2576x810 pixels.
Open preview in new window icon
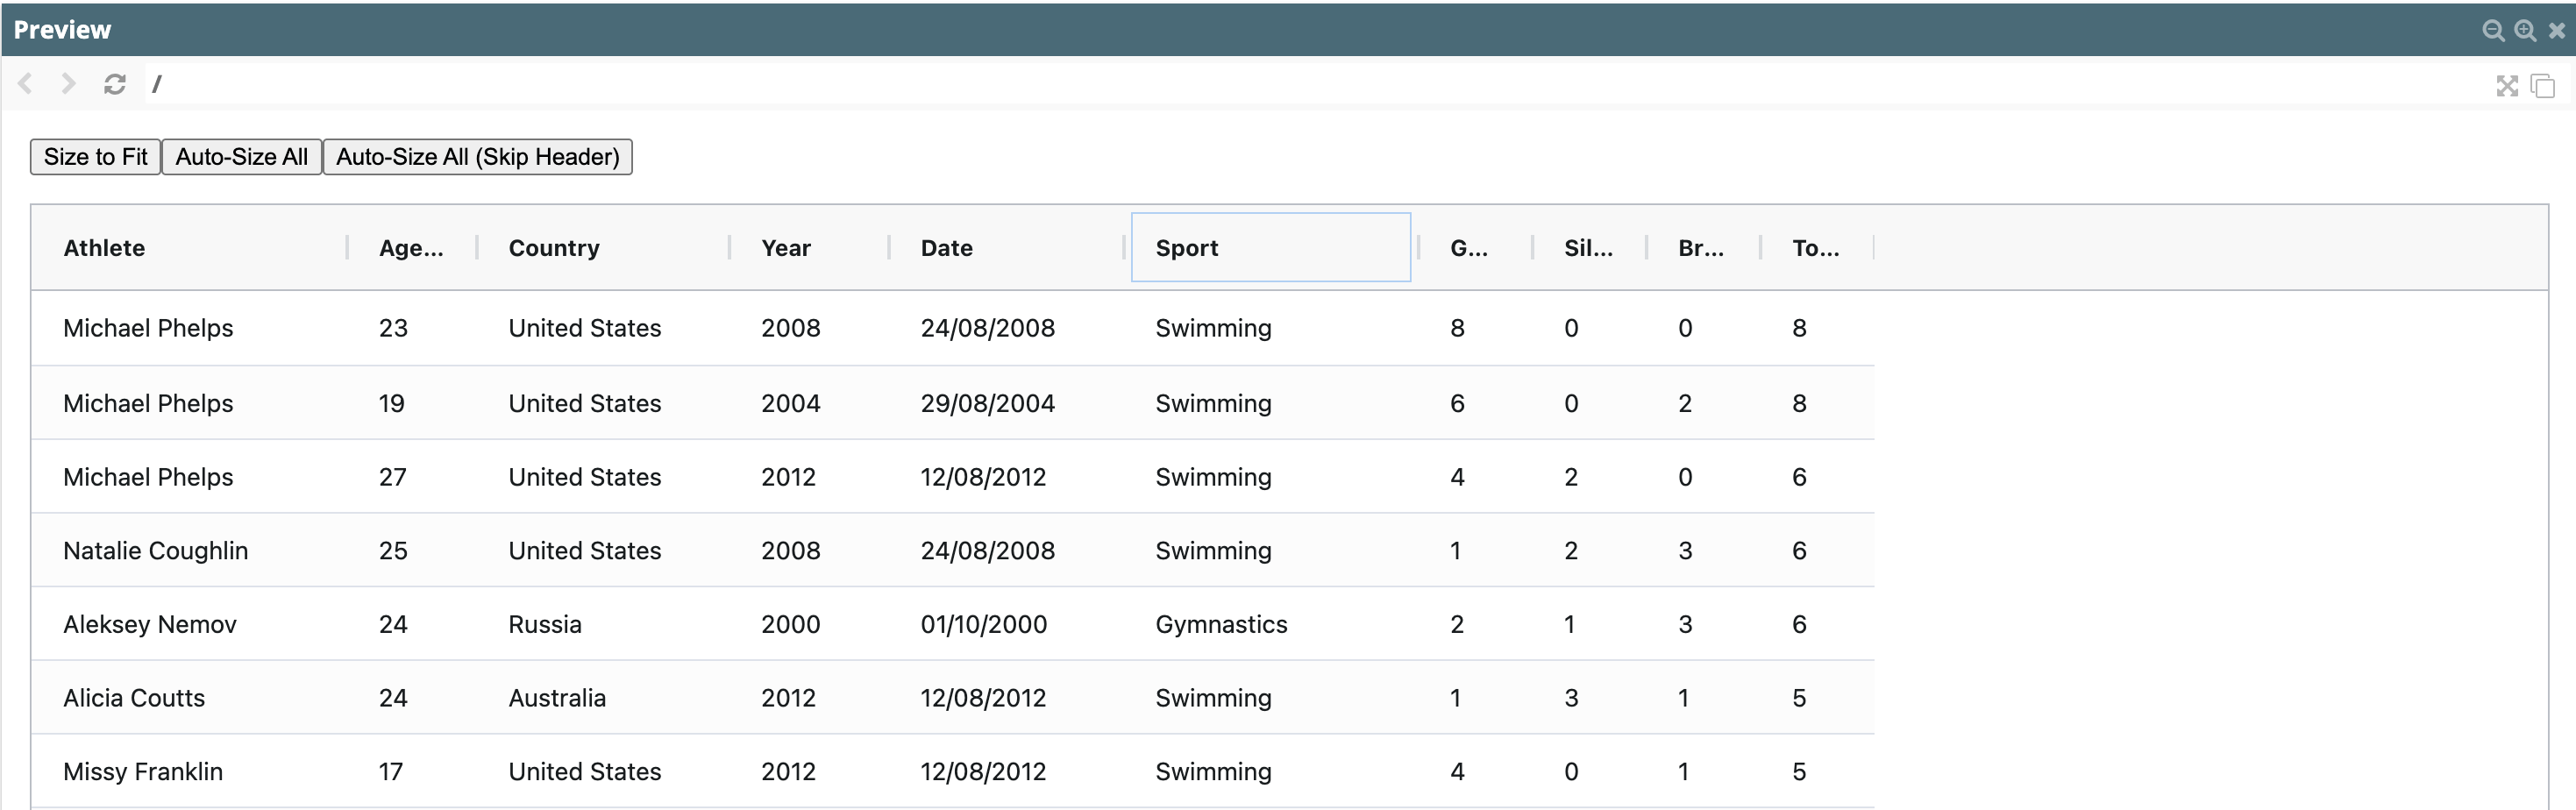(x=2542, y=86)
